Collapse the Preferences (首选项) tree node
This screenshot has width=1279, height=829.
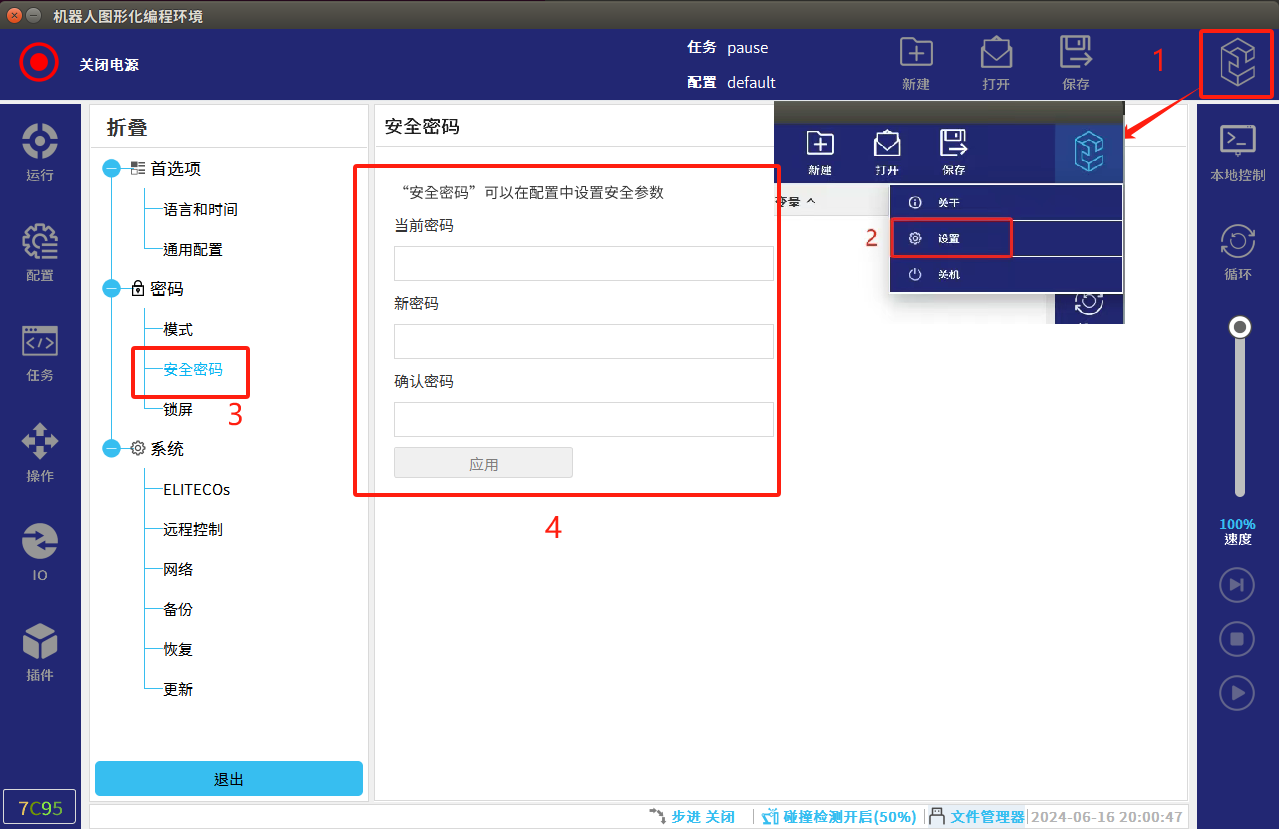(111, 169)
